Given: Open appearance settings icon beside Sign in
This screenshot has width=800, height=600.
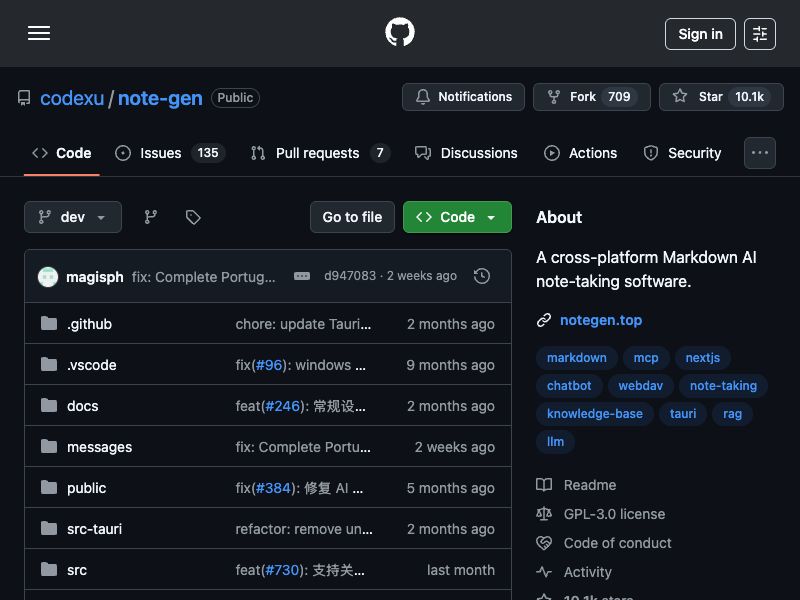Looking at the screenshot, I should tap(760, 33).
